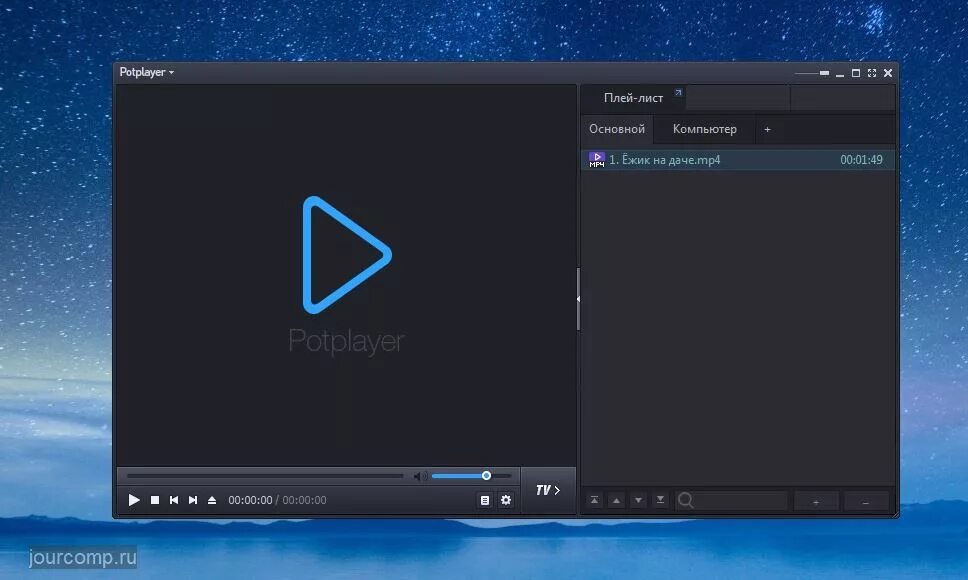Move item to top of playlist
968x580 pixels.
(x=594, y=500)
